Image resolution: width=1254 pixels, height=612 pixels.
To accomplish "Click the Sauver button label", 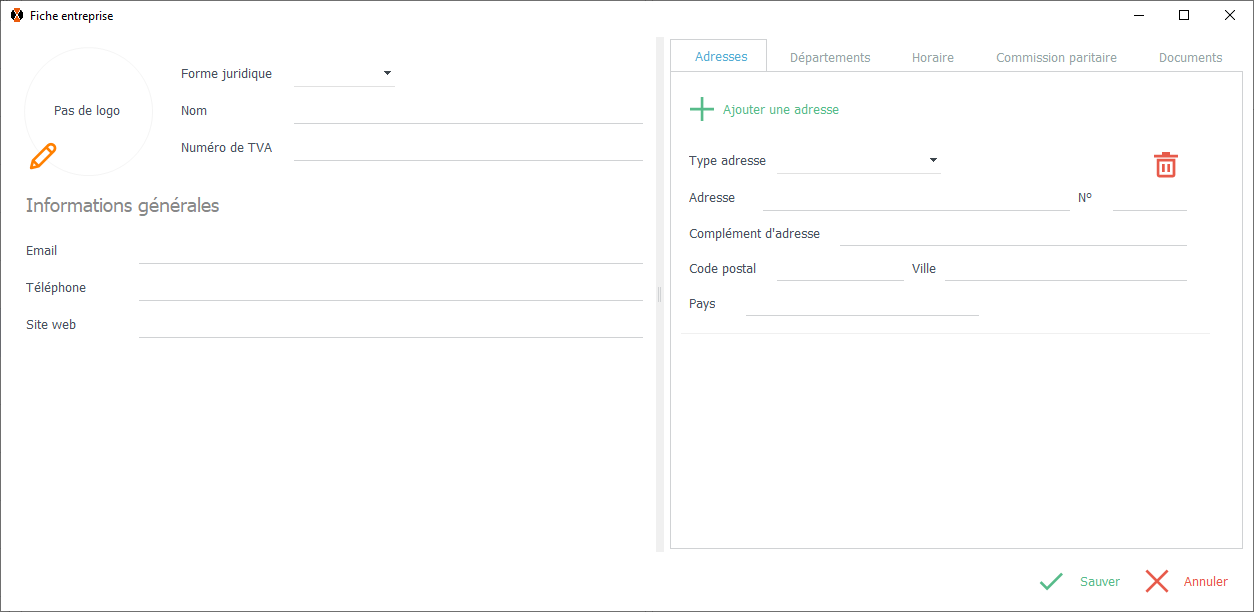I will [1099, 582].
